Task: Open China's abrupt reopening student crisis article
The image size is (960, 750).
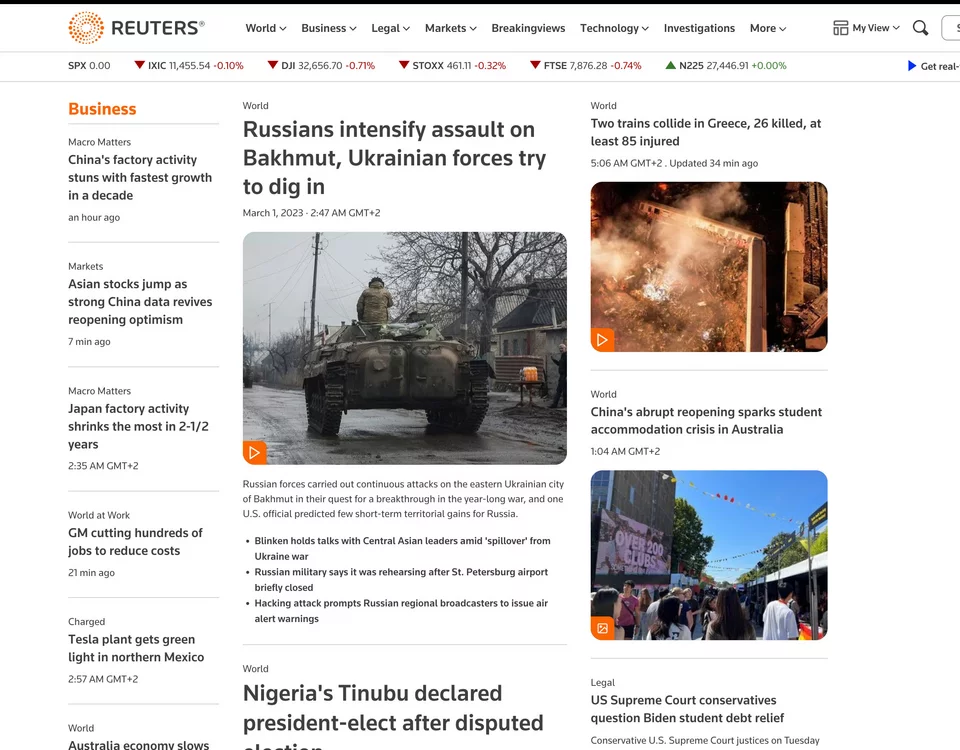Action: [x=707, y=421]
